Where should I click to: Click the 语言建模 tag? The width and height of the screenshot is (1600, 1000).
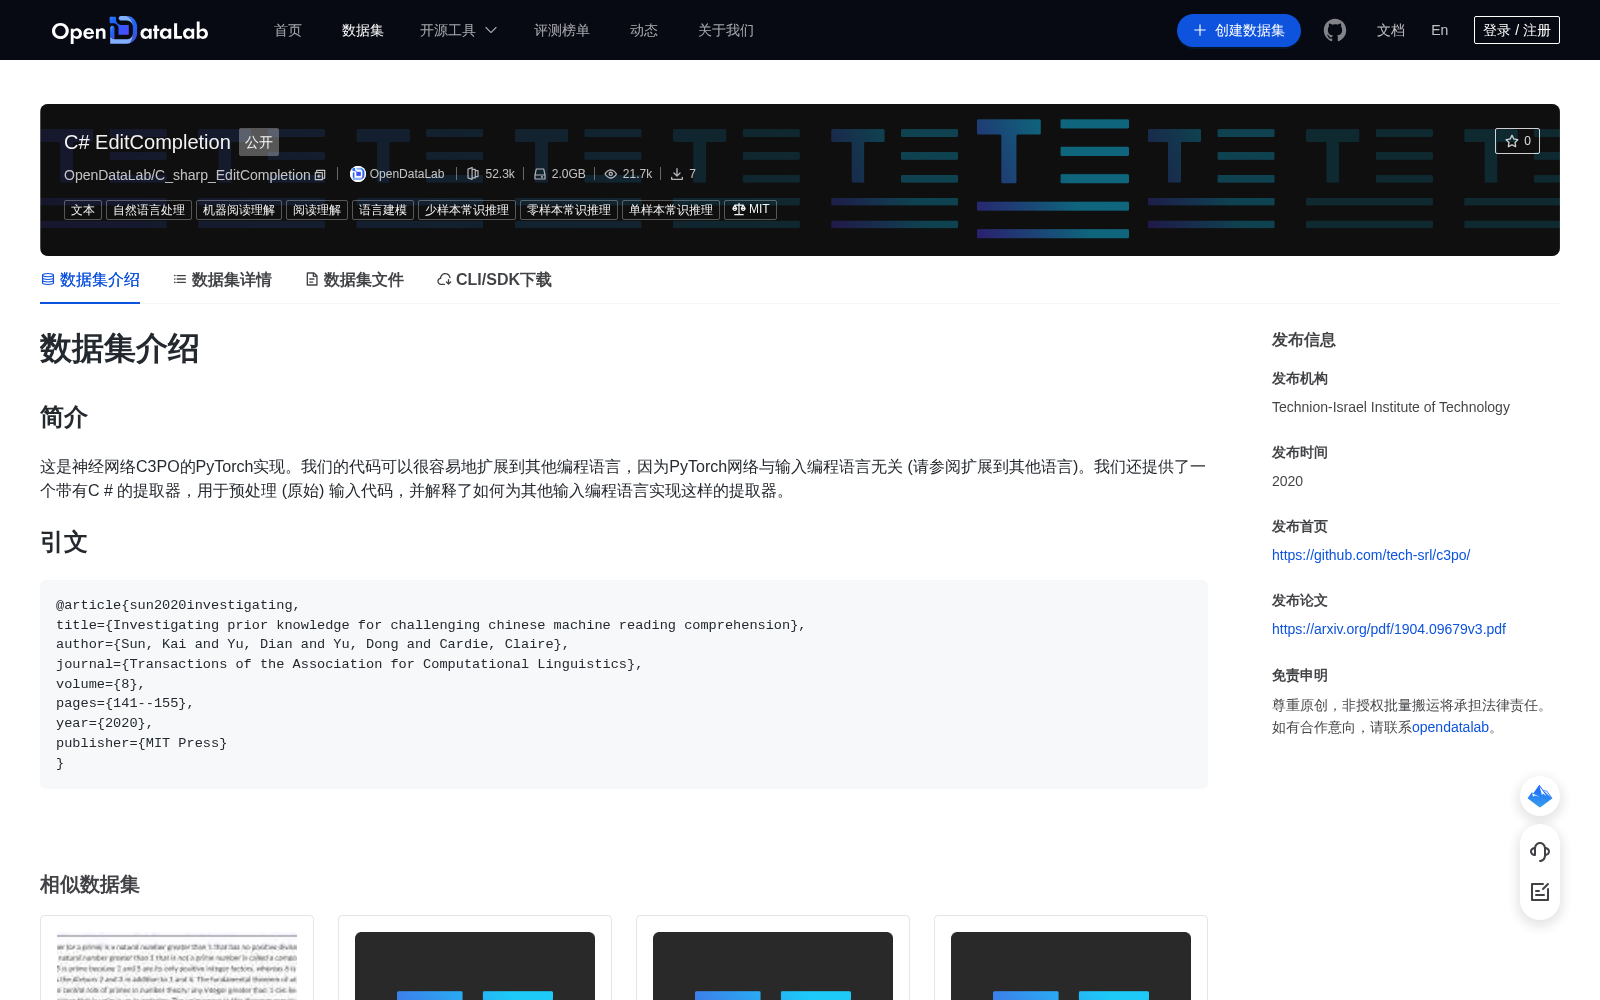pos(383,210)
